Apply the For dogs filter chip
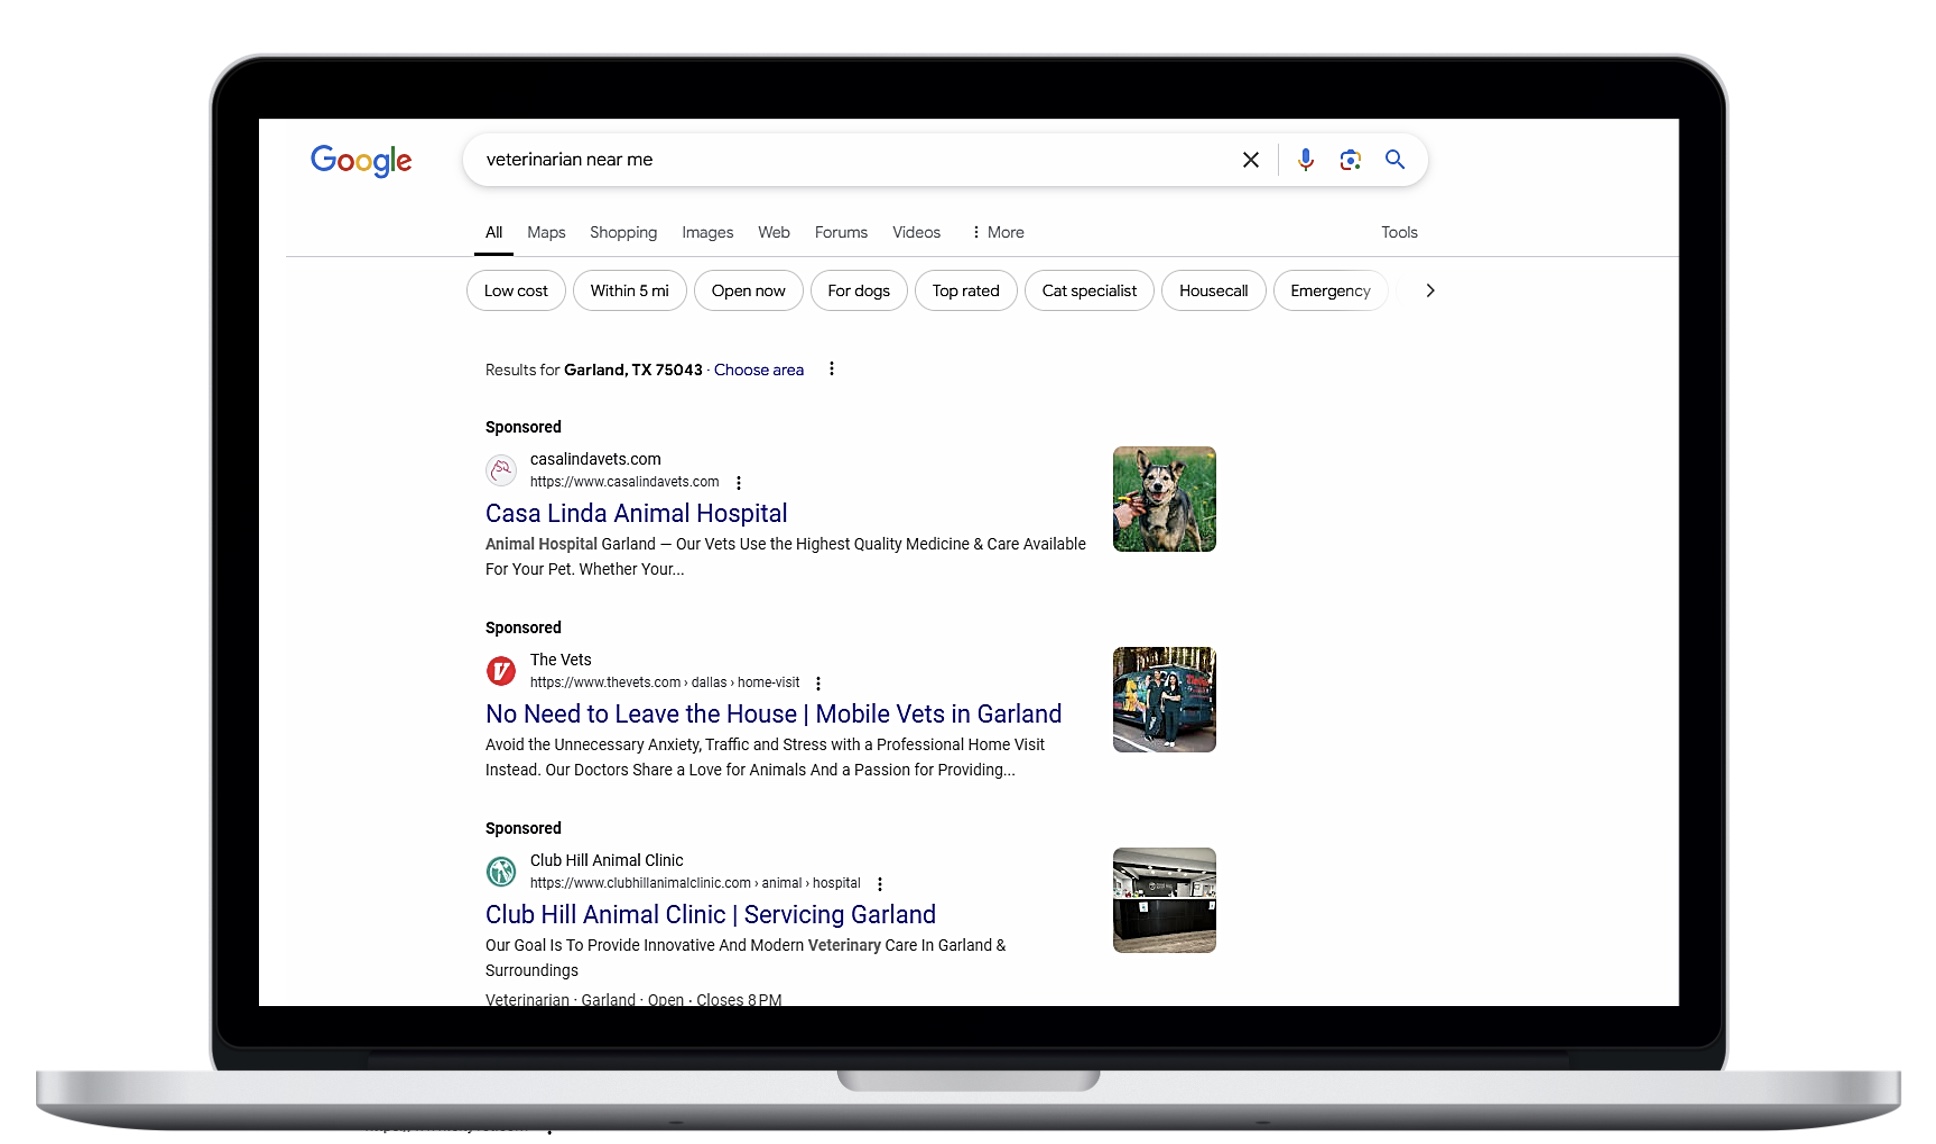This screenshot has width=1936, height=1144. pos(858,291)
